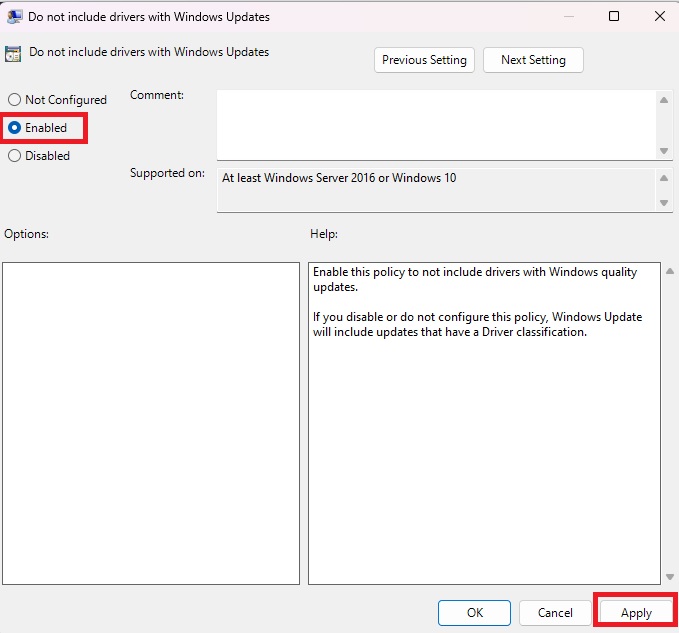Click the Help pane scroll down arrow
Screen dimensions: 679x633
[669, 577]
